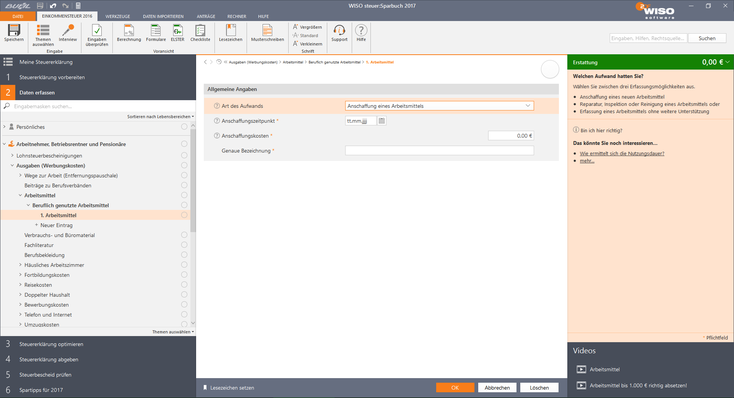Collapse the Arbeitsmittel tree node
Image resolution: width=734 pixels, height=398 pixels.
(x=20, y=195)
